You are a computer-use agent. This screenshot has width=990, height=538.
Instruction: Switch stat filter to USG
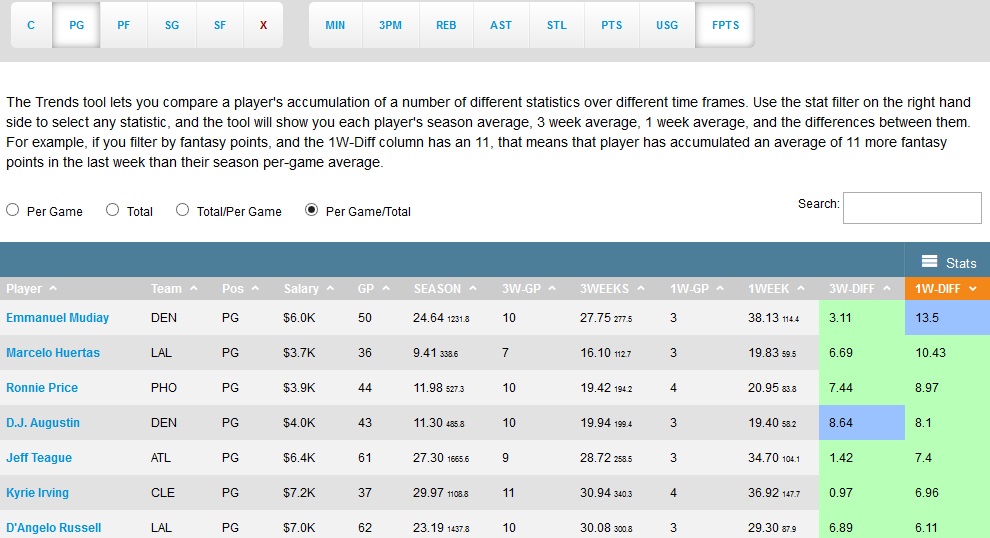667,25
